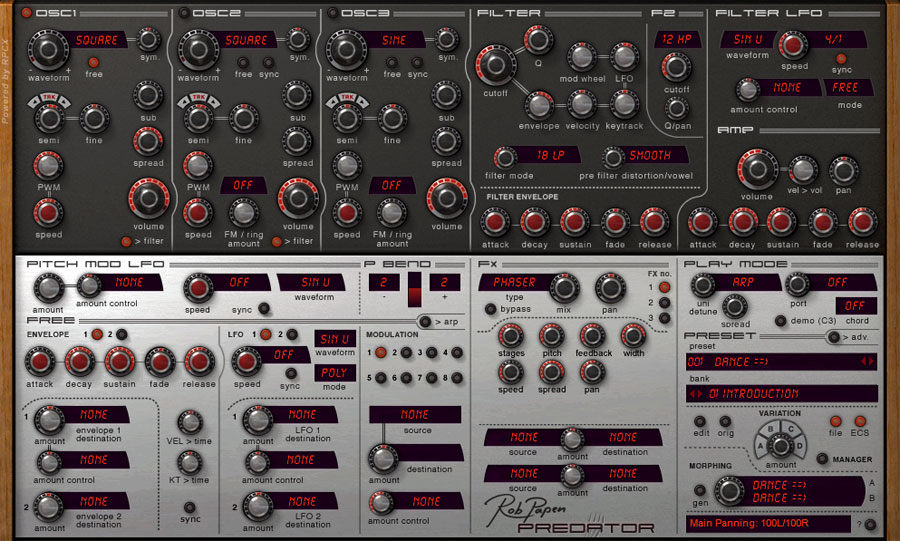The height and width of the screenshot is (541, 900).
Task: Select FX slot number 3
Action: coord(665,317)
